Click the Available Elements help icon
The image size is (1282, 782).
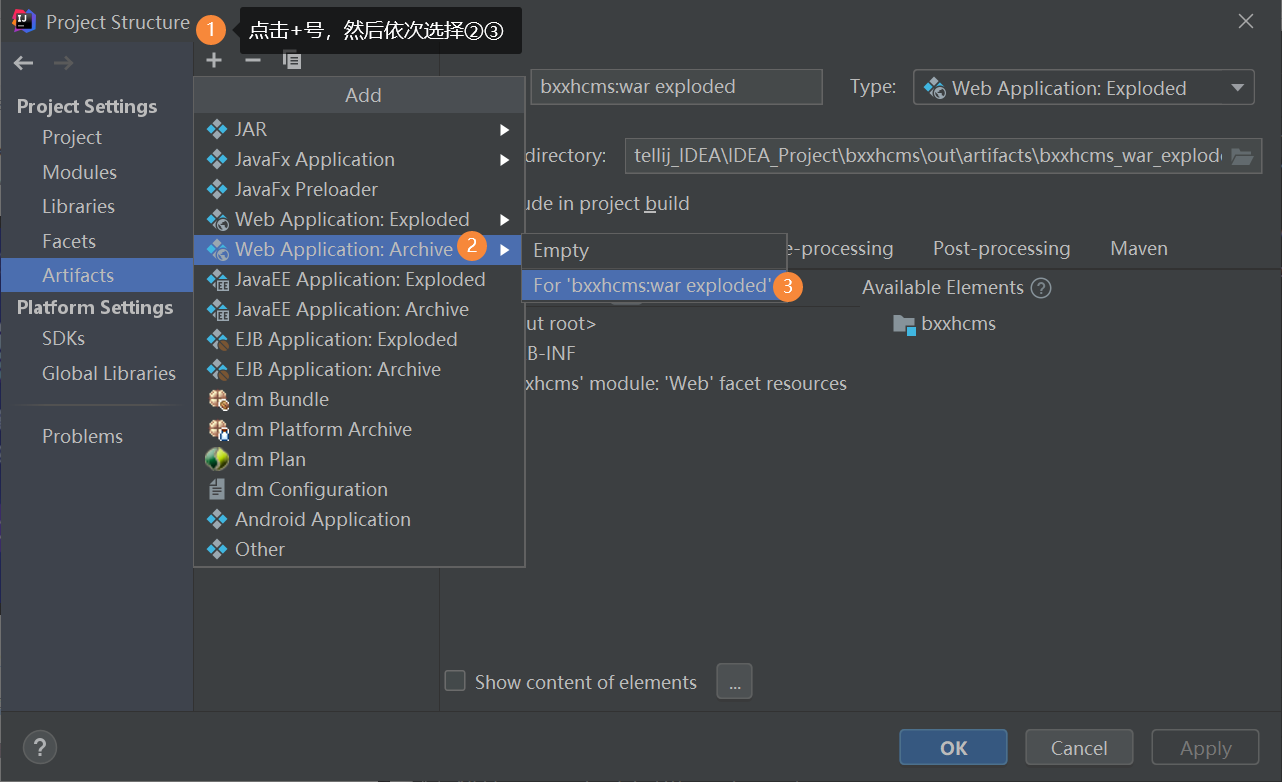click(1041, 287)
